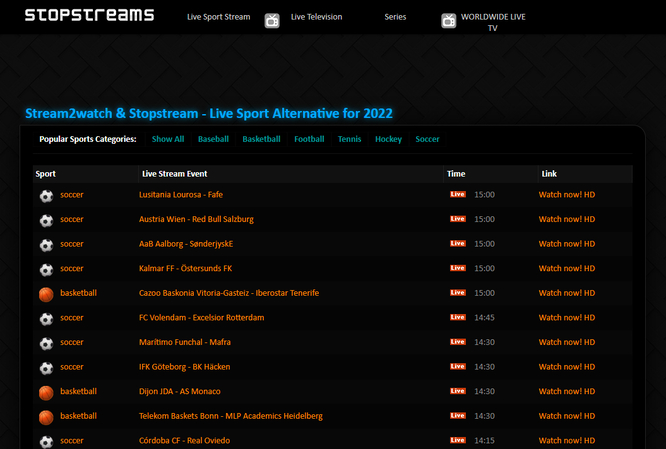The height and width of the screenshot is (449, 666).
Task: Click Watch now! HD for Austria Wien
Action: click(567, 219)
